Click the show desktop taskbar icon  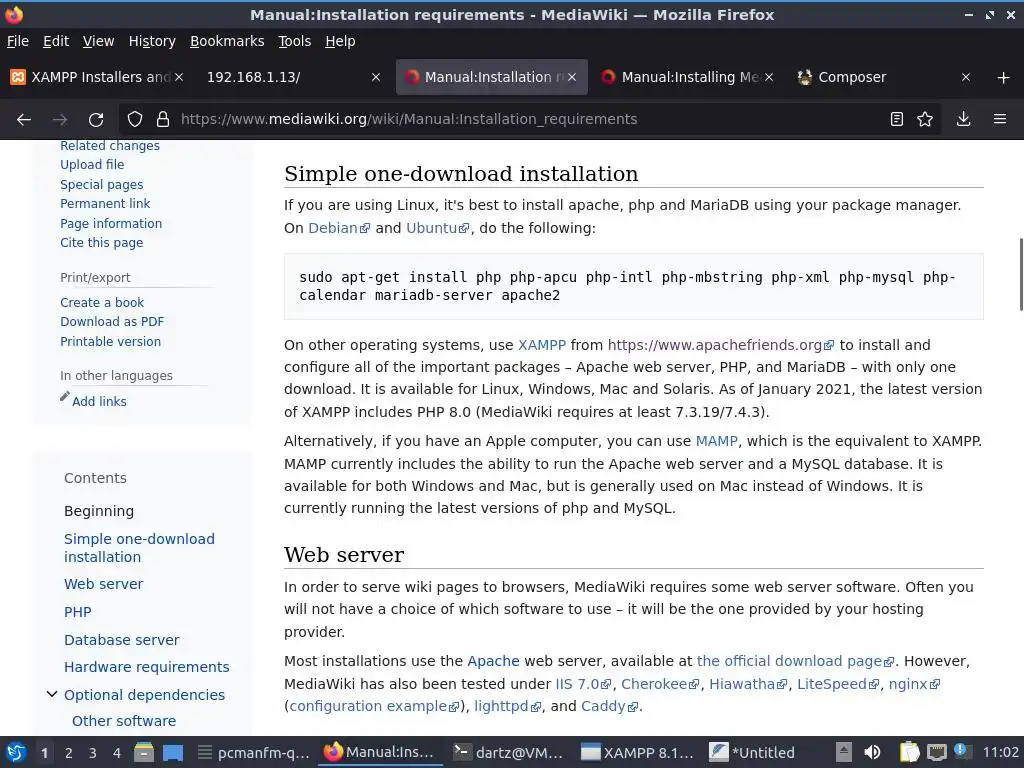(x=173, y=753)
